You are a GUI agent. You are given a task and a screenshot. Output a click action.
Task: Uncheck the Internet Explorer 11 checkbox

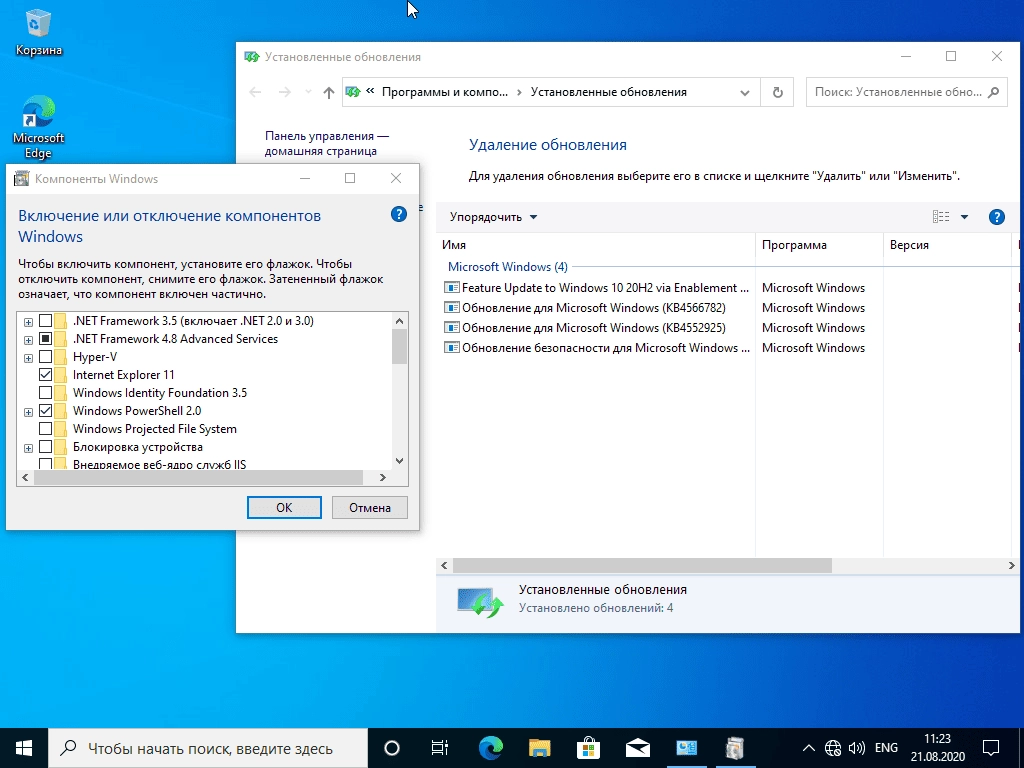(x=46, y=375)
